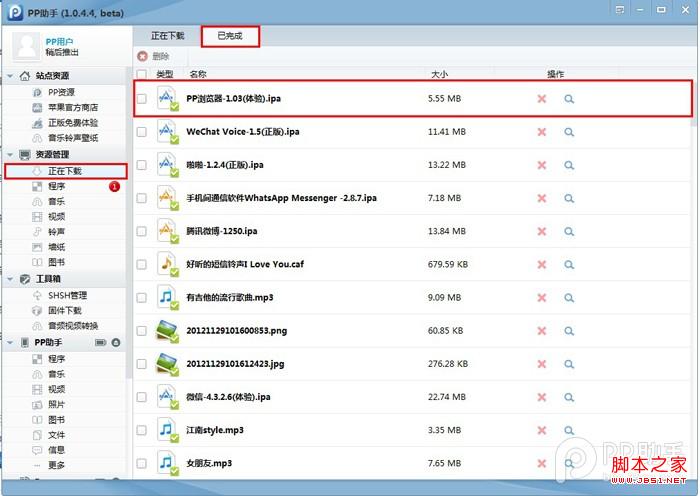Sort by the 名称 column header

198,74
